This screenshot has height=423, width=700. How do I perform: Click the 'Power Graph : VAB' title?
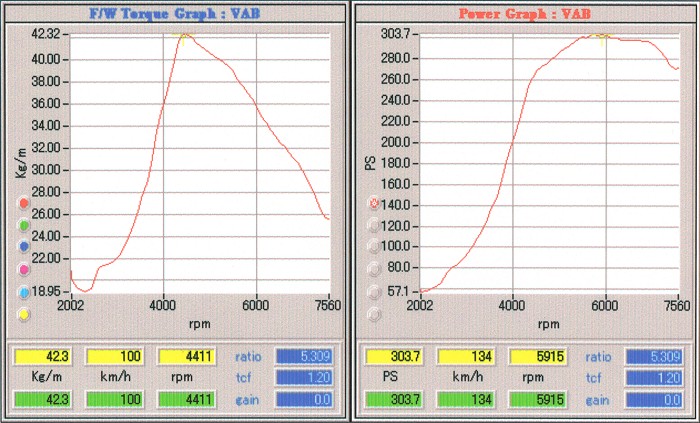(525, 14)
